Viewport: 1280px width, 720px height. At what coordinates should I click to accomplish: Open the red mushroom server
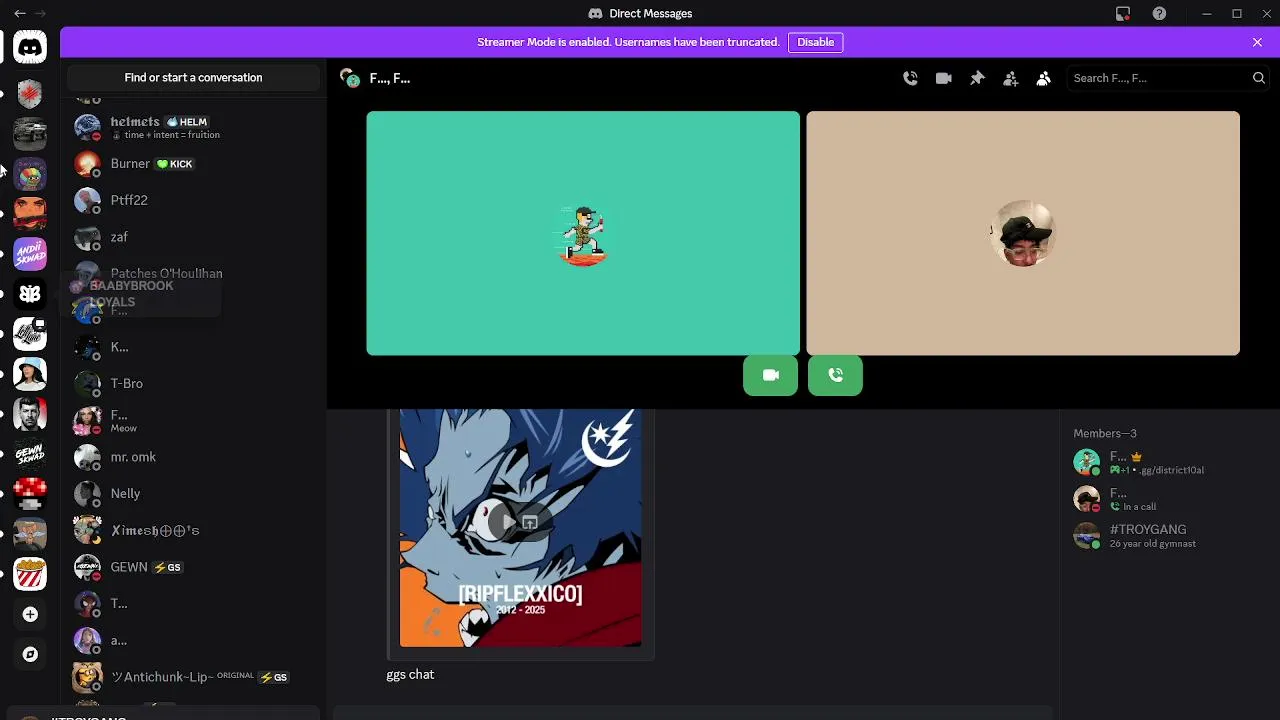click(30, 494)
